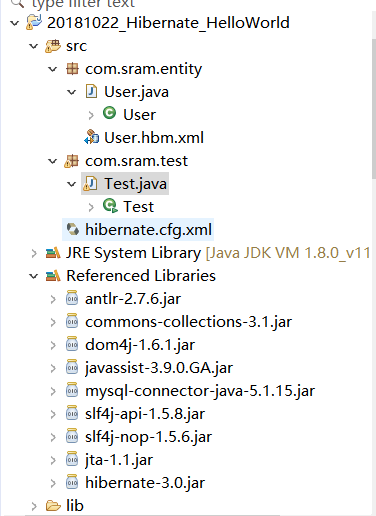Expand the slf4j-nop-1.5.6.jar archive
The width and height of the screenshot is (376, 516).
pyautogui.click(x=53, y=437)
